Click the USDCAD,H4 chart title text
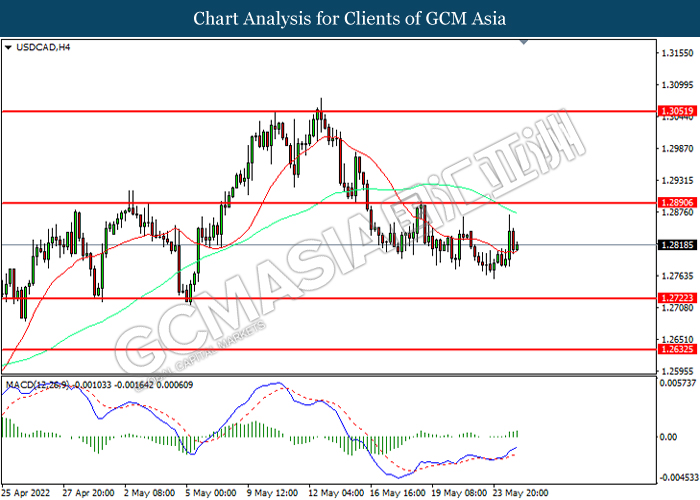 [43, 47]
